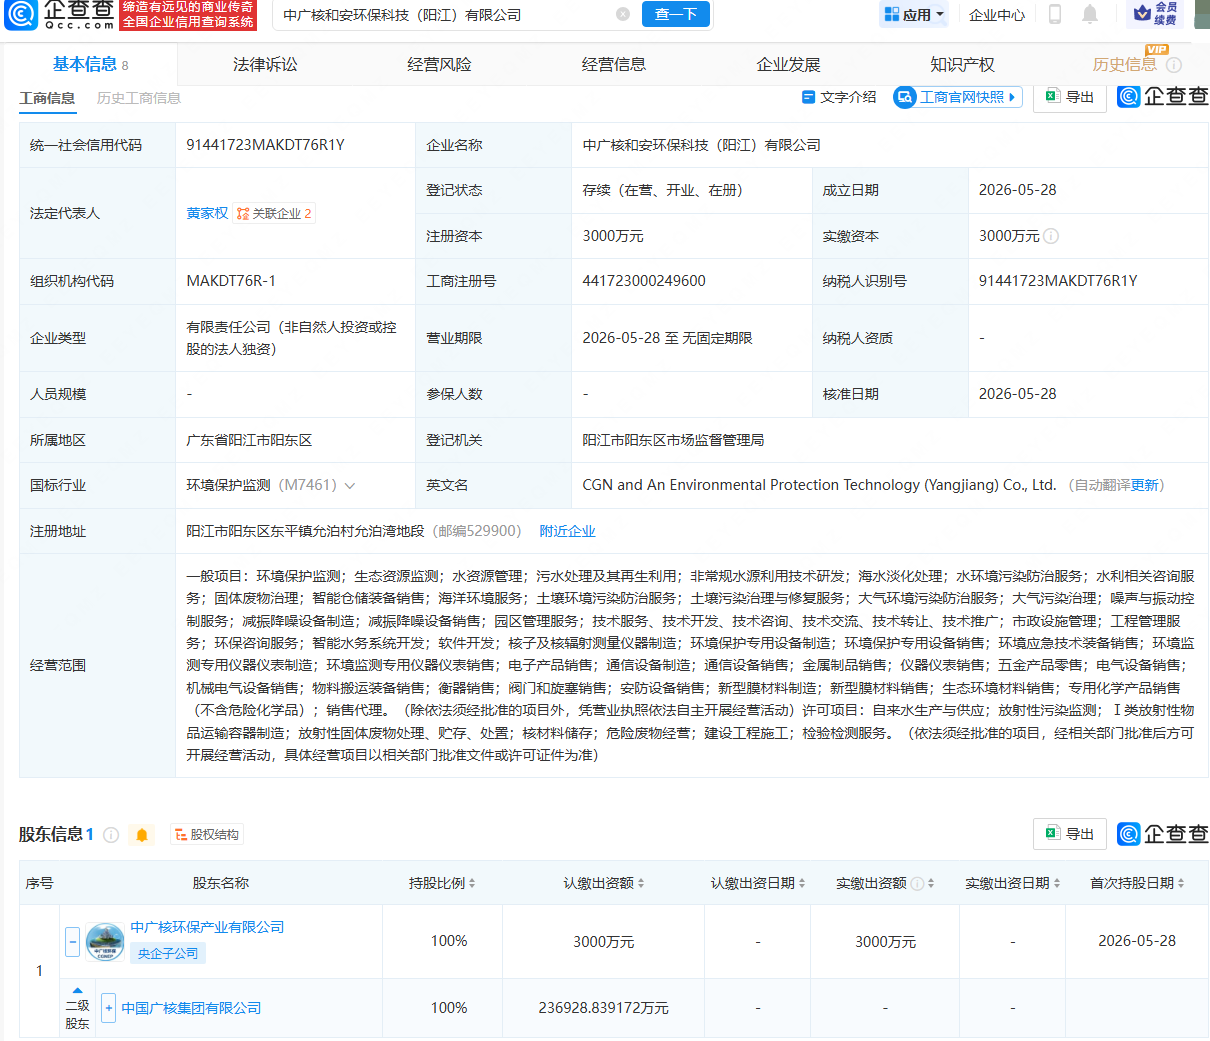Click the 中广核环保产业有限公司 logo thumbnail
The width and height of the screenshot is (1210, 1041).
105,941
